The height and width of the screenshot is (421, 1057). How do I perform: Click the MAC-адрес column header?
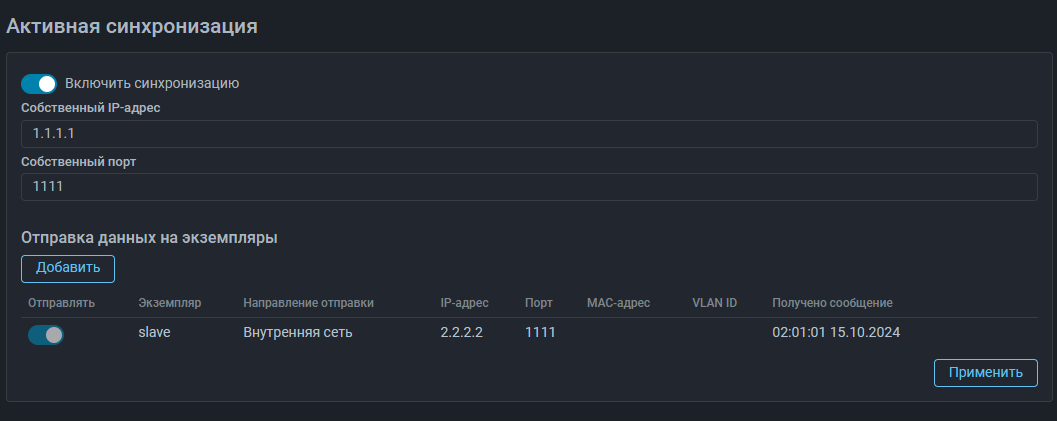point(619,302)
